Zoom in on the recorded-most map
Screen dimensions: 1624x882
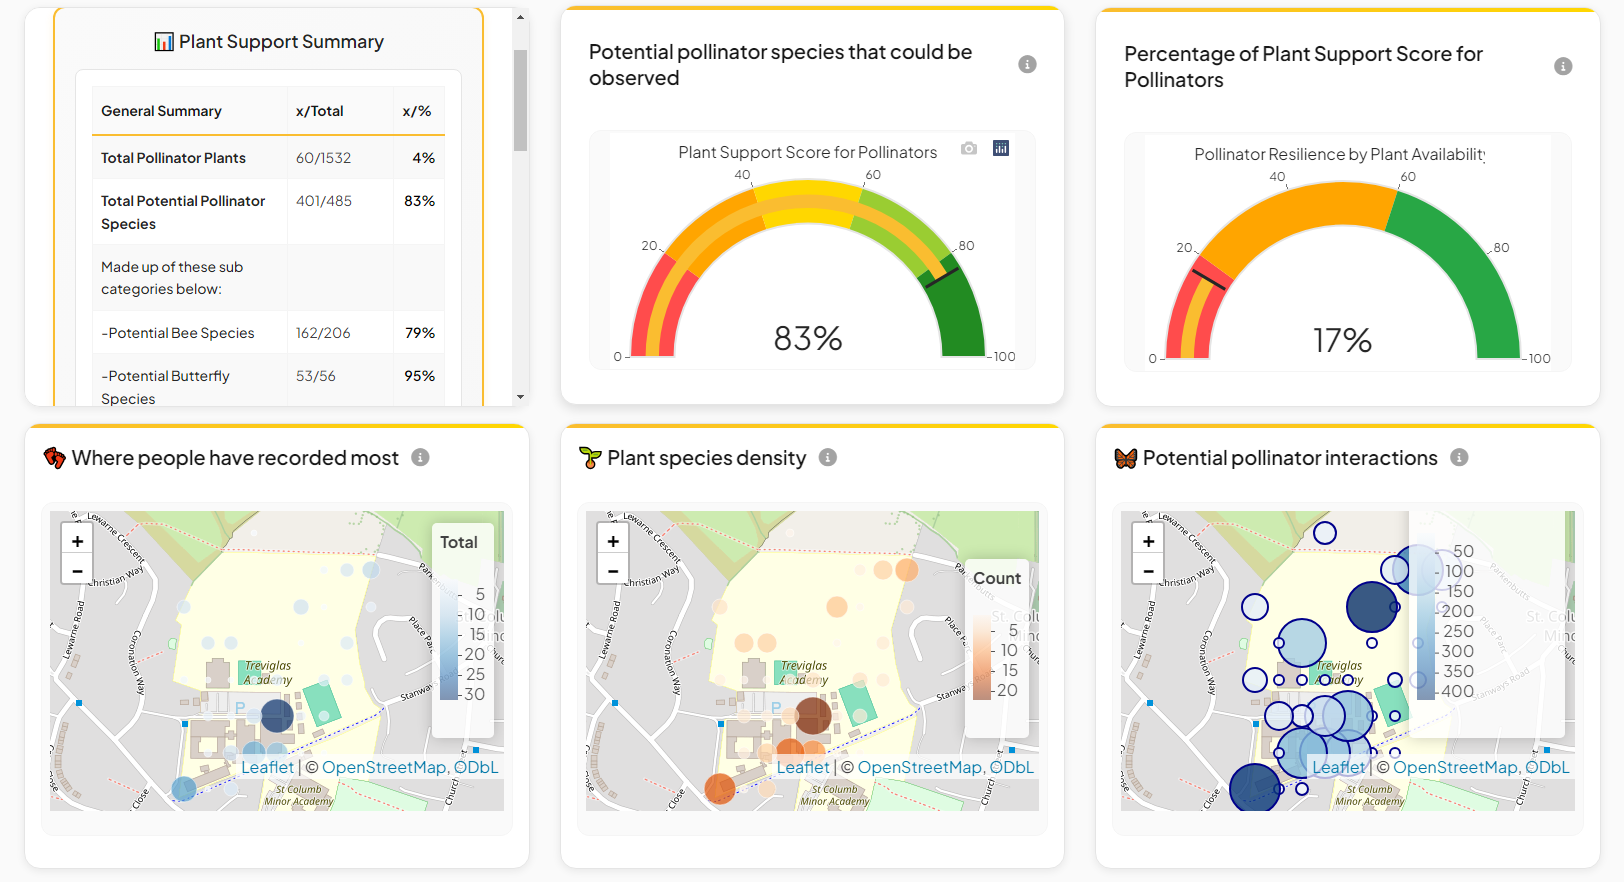[x=77, y=541]
